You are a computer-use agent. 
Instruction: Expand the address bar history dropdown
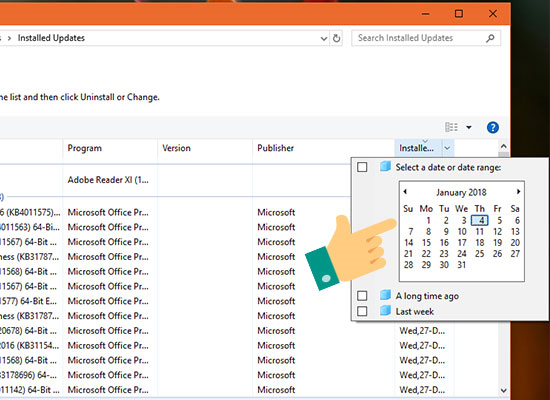324,39
